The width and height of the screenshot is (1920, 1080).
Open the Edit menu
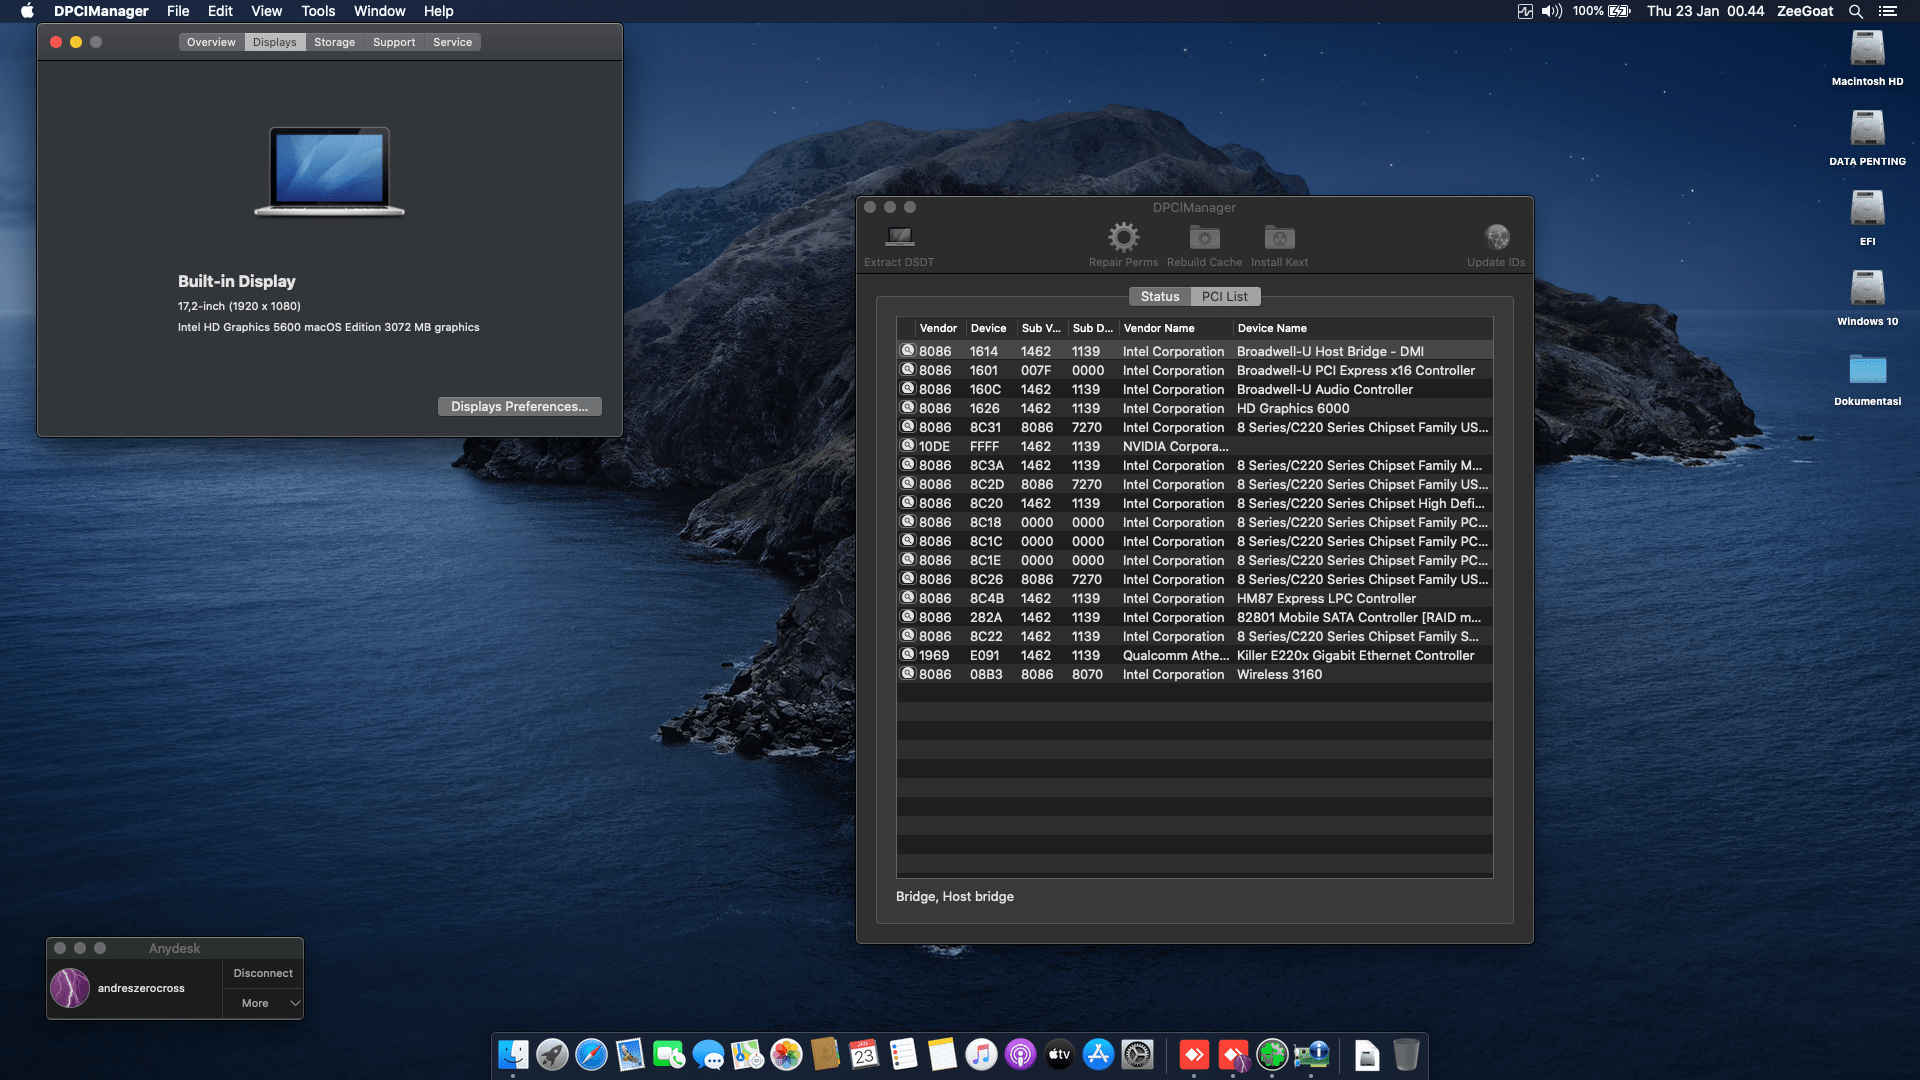[220, 11]
